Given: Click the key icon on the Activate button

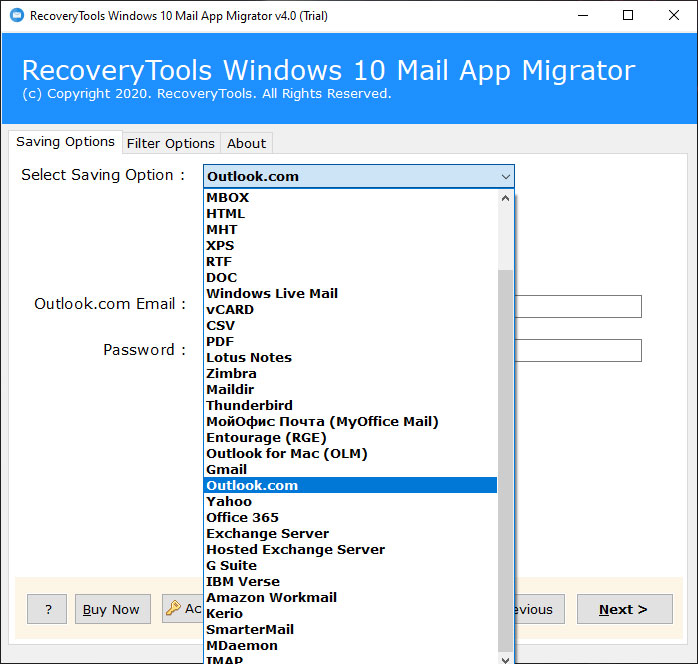Looking at the screenshot, I should (x=173, y=608).
